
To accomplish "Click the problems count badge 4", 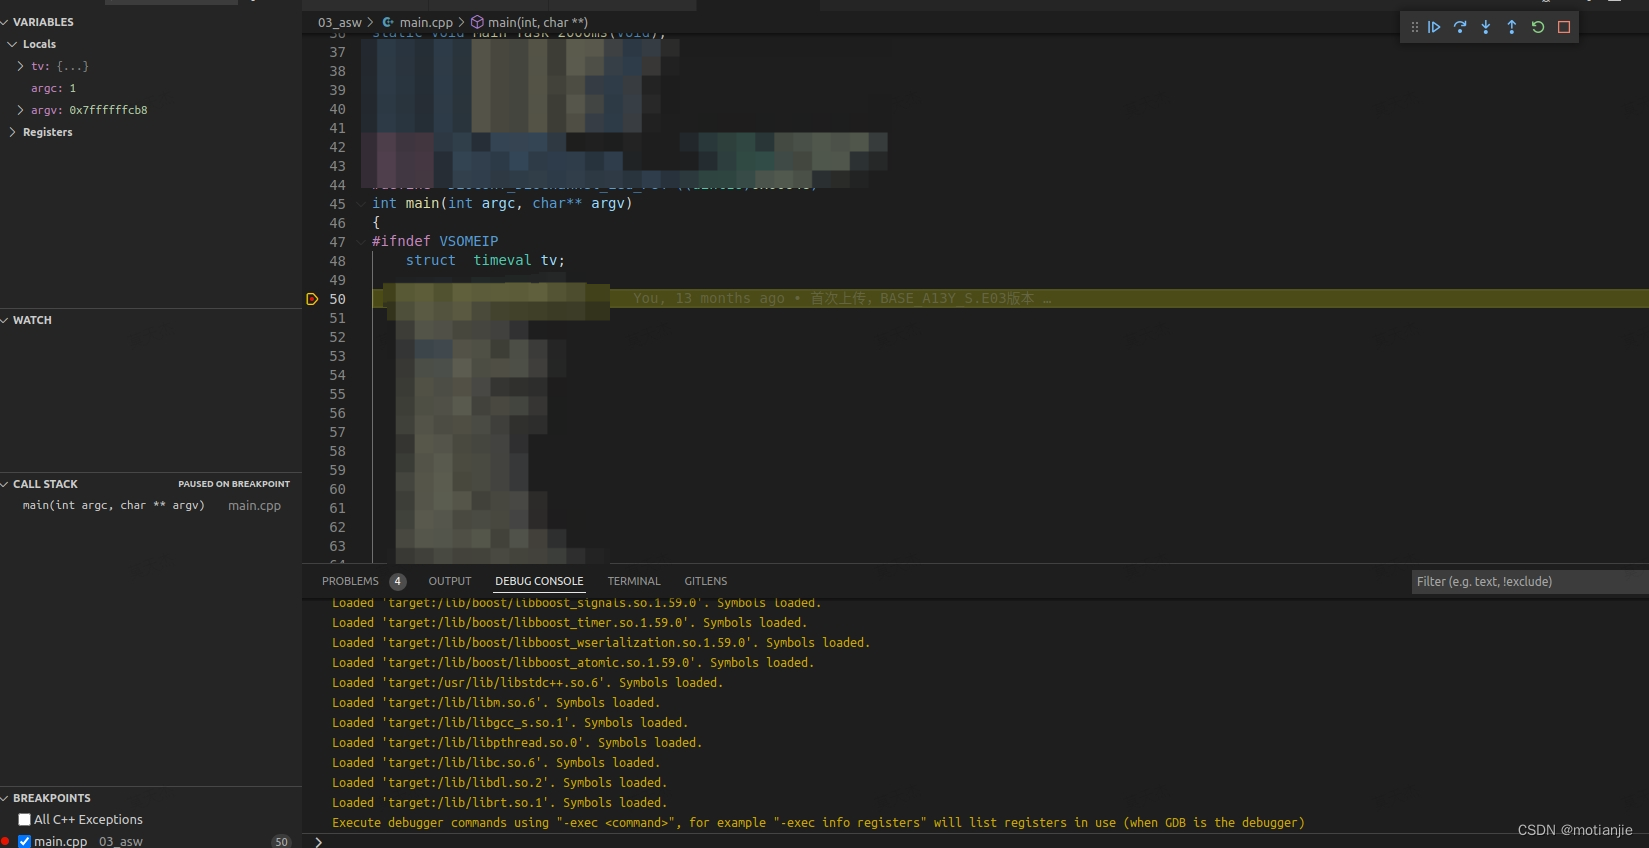I will point(398,581).
